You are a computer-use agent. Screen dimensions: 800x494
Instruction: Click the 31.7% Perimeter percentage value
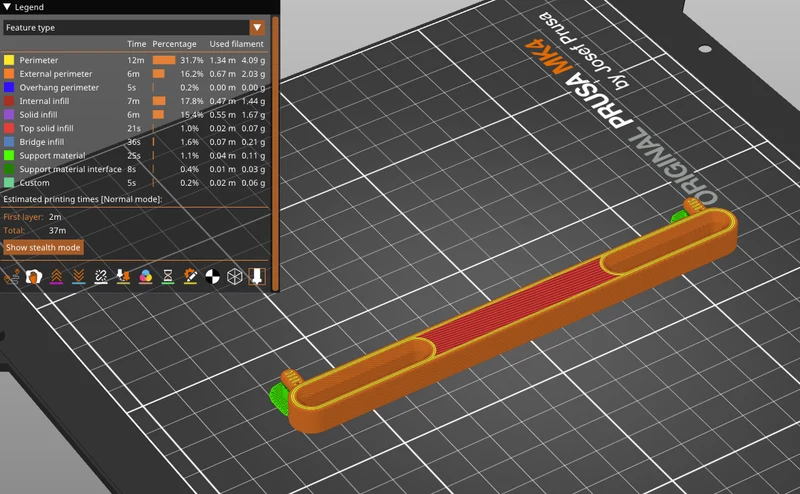pos(192,60)
